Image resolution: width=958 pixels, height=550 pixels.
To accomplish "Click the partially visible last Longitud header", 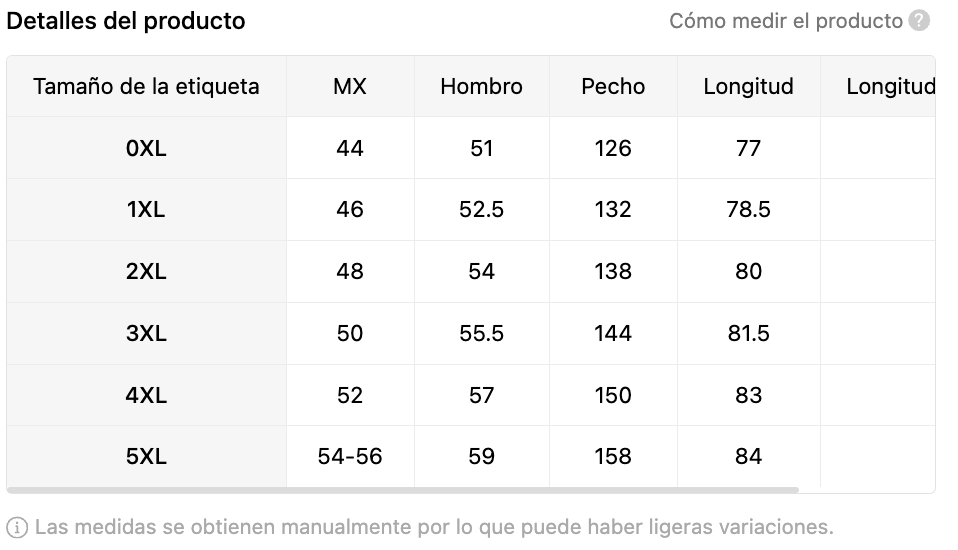I will (x=890, y=86).
